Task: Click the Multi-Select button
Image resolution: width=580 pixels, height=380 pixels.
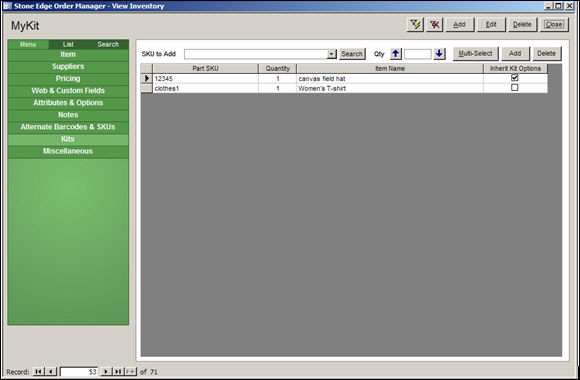Action: click(x=475, y=54)
